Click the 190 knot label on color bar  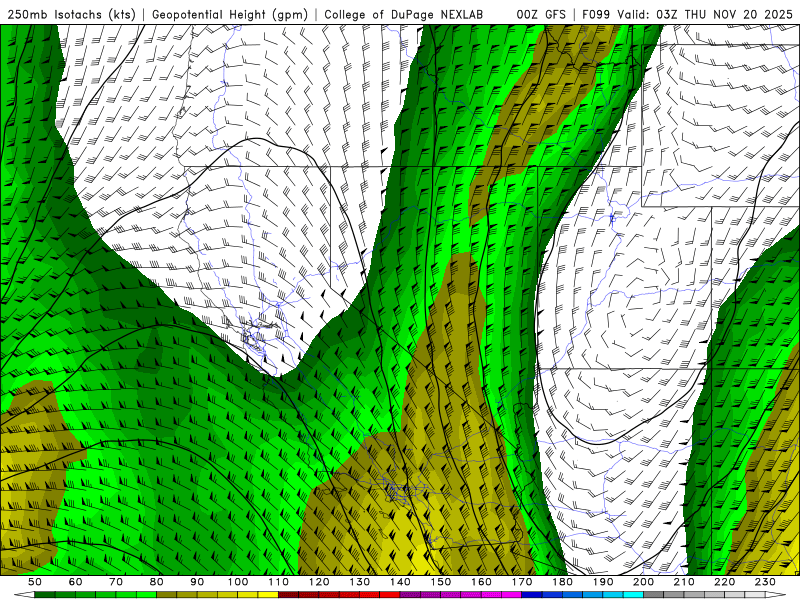(603, 582)
